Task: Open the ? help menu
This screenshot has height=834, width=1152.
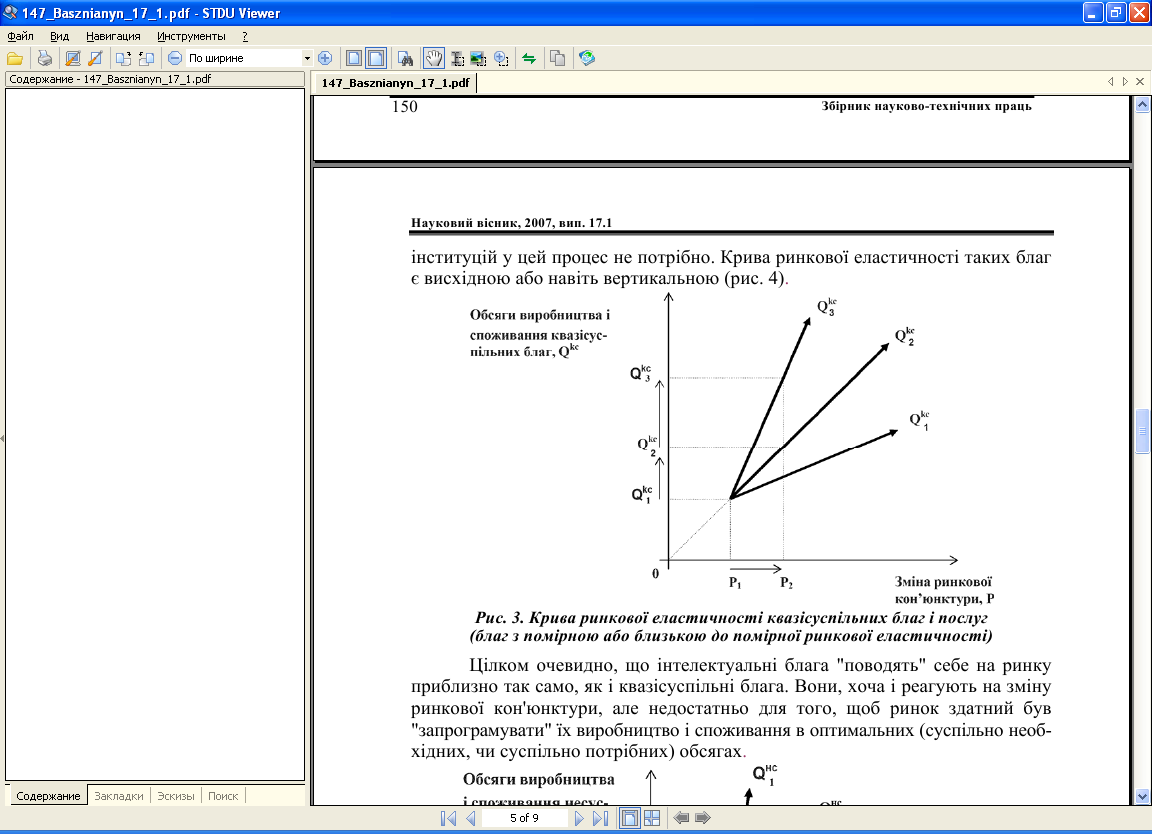Action: [245, 36]
